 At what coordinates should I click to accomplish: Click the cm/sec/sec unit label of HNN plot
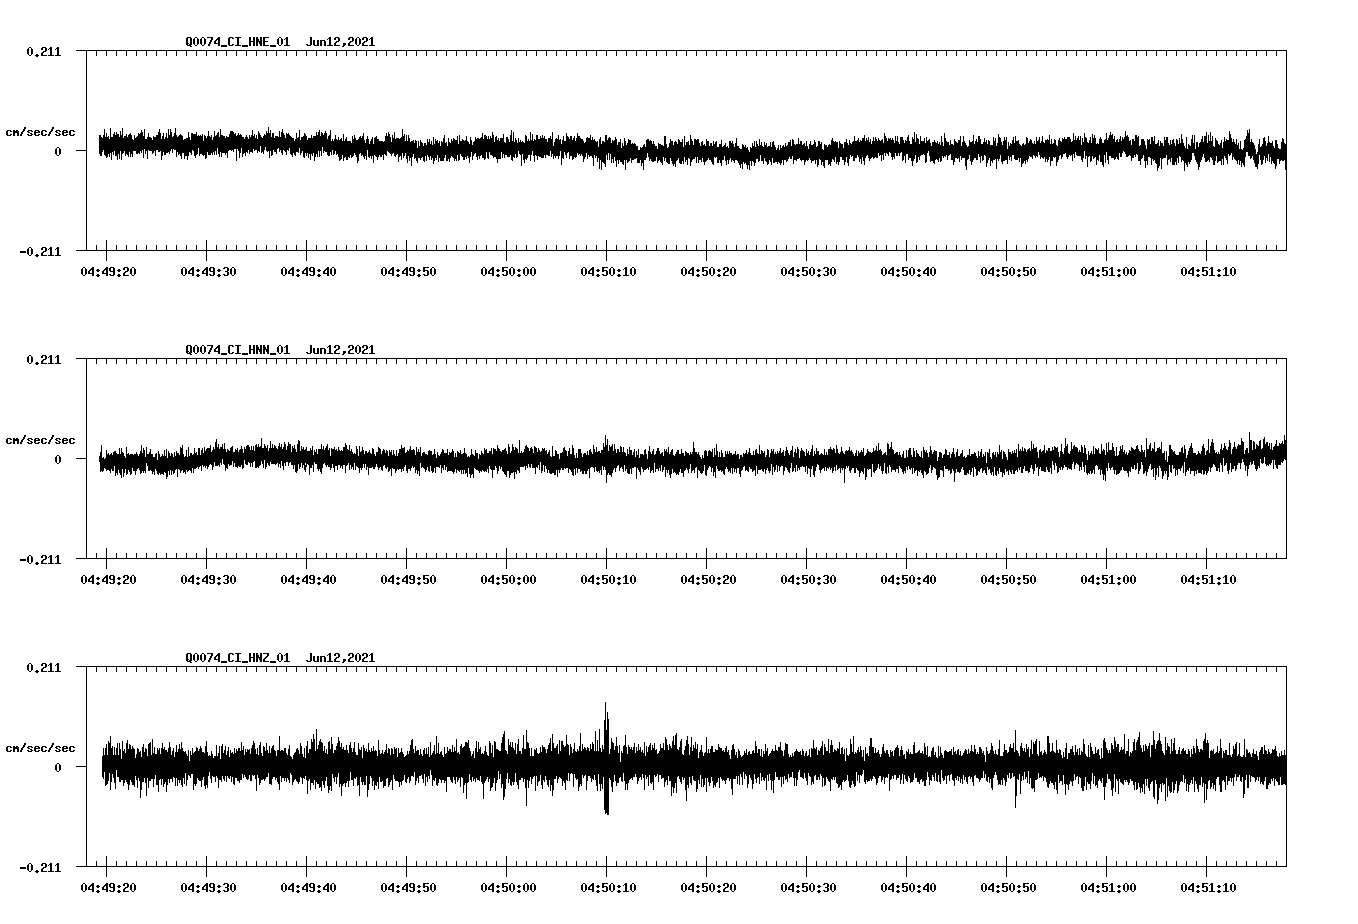tap(40, 440)
